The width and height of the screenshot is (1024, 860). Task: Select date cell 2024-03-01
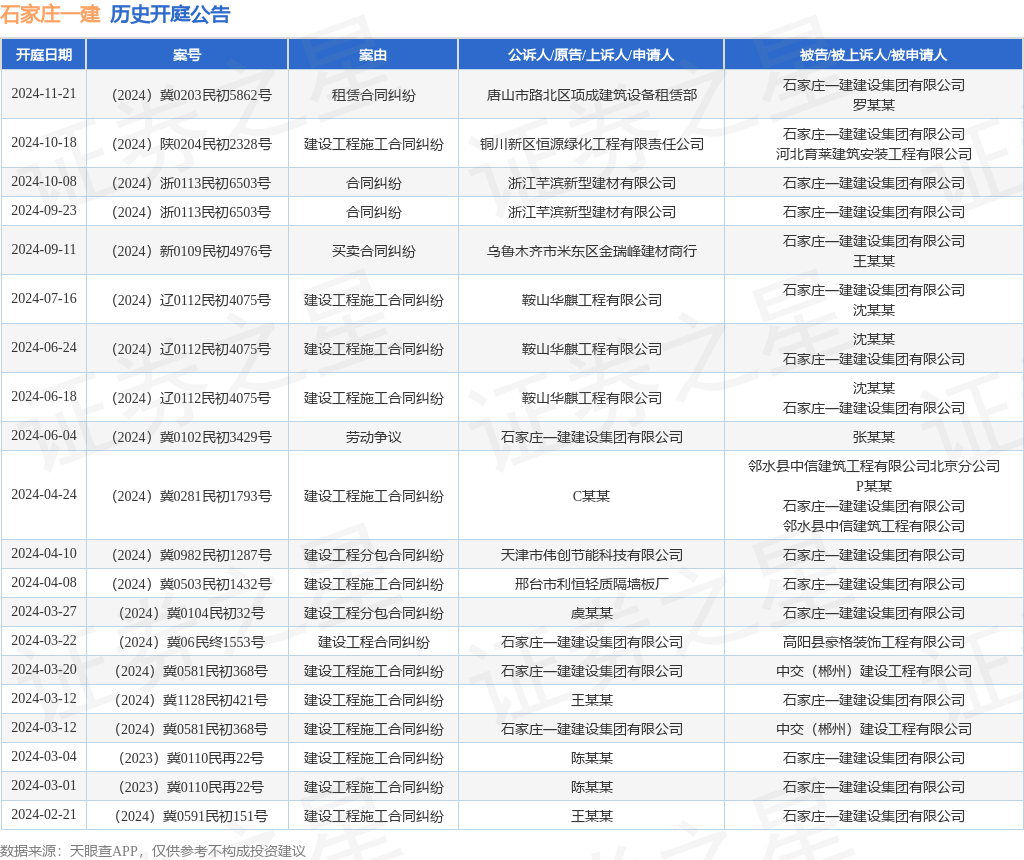point(44,786)
